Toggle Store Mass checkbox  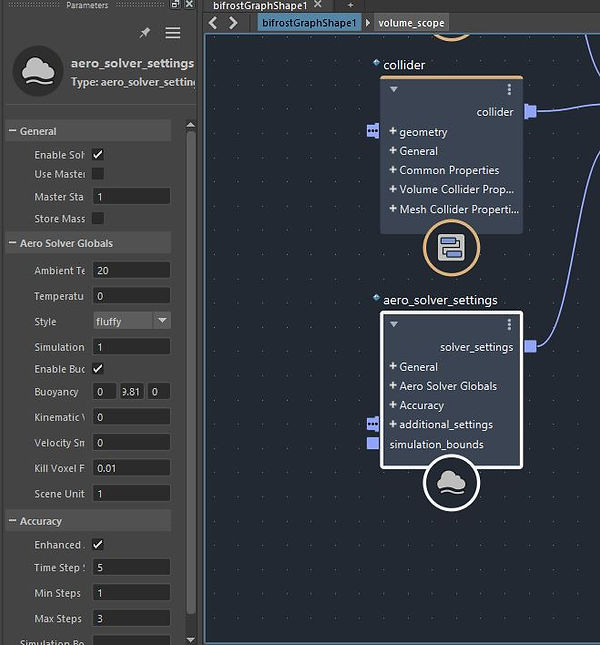coord(98,218)
